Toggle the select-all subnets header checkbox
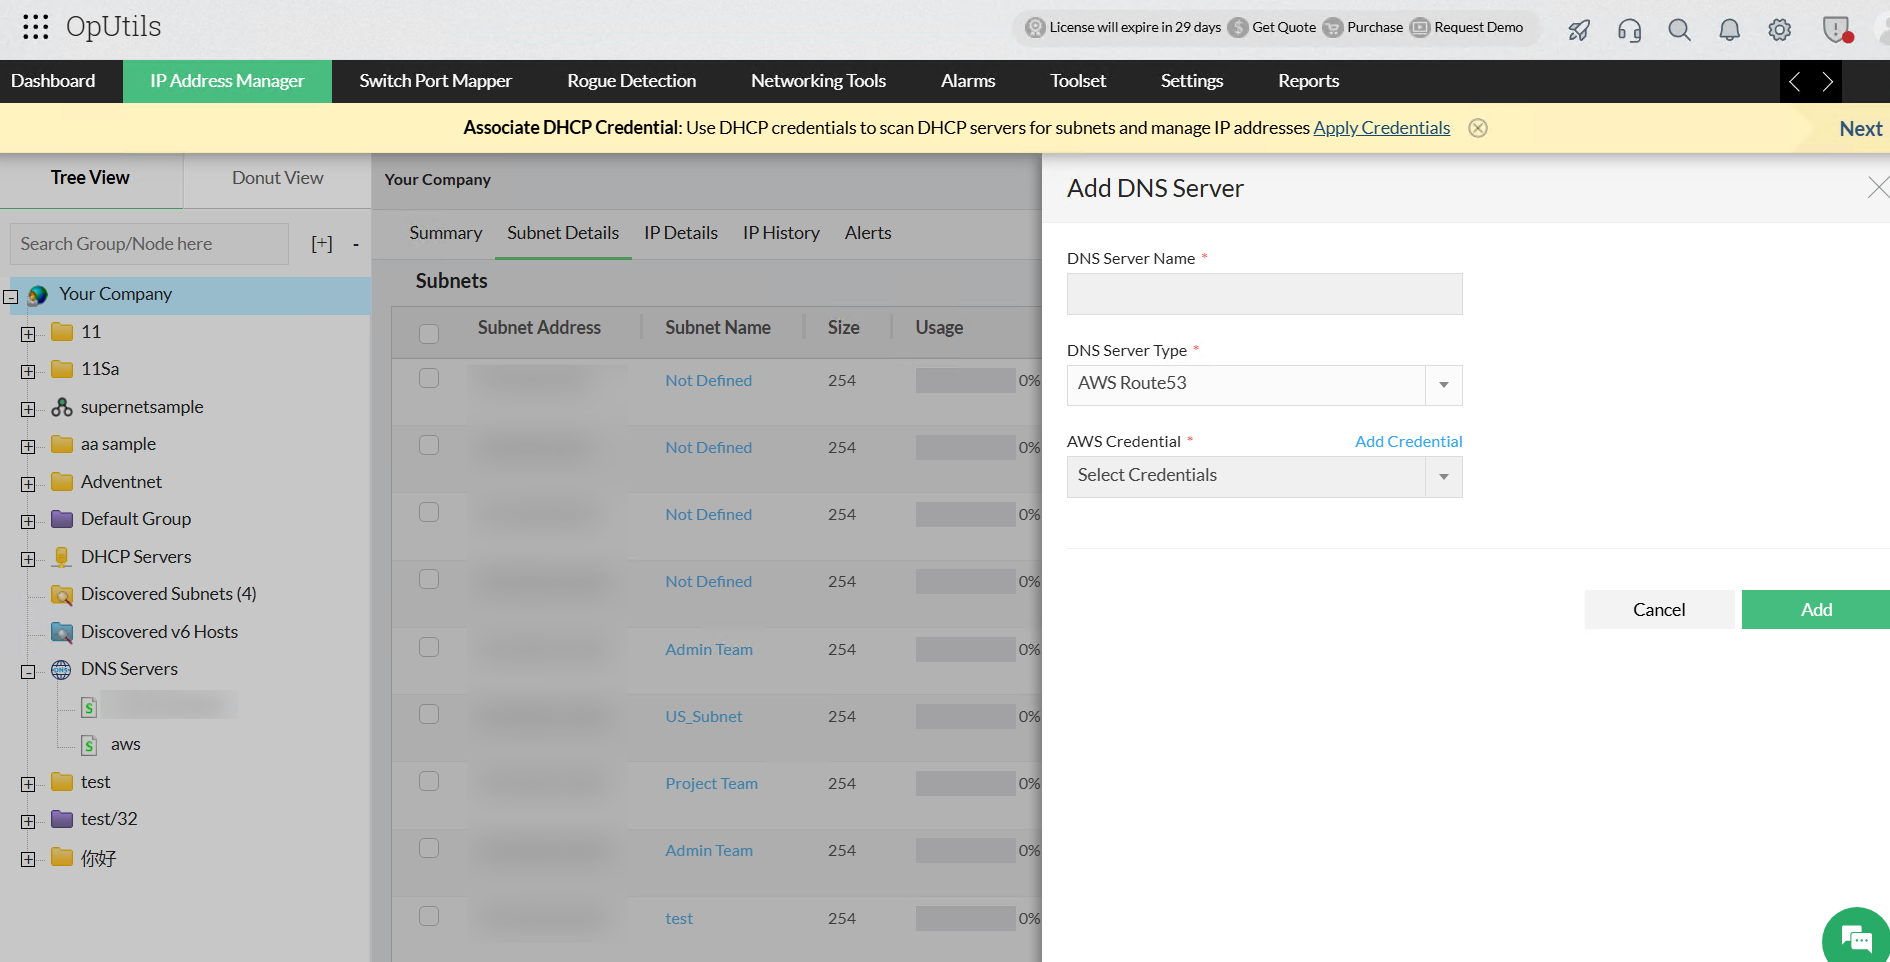The image size is (1890, 962). [x=429, y=334]
